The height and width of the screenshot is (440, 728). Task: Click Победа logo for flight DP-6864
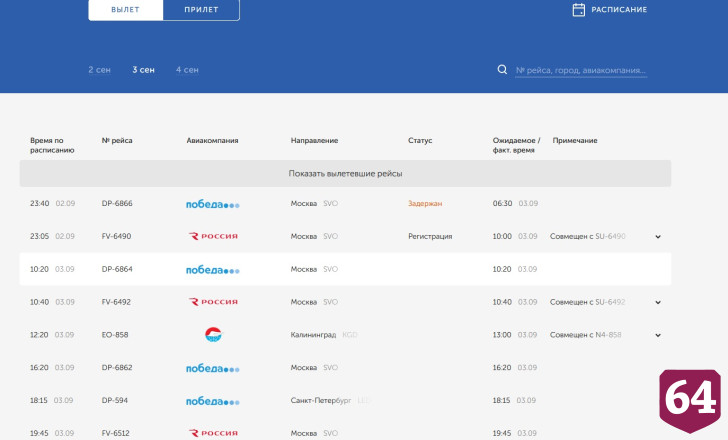(213, 270)
